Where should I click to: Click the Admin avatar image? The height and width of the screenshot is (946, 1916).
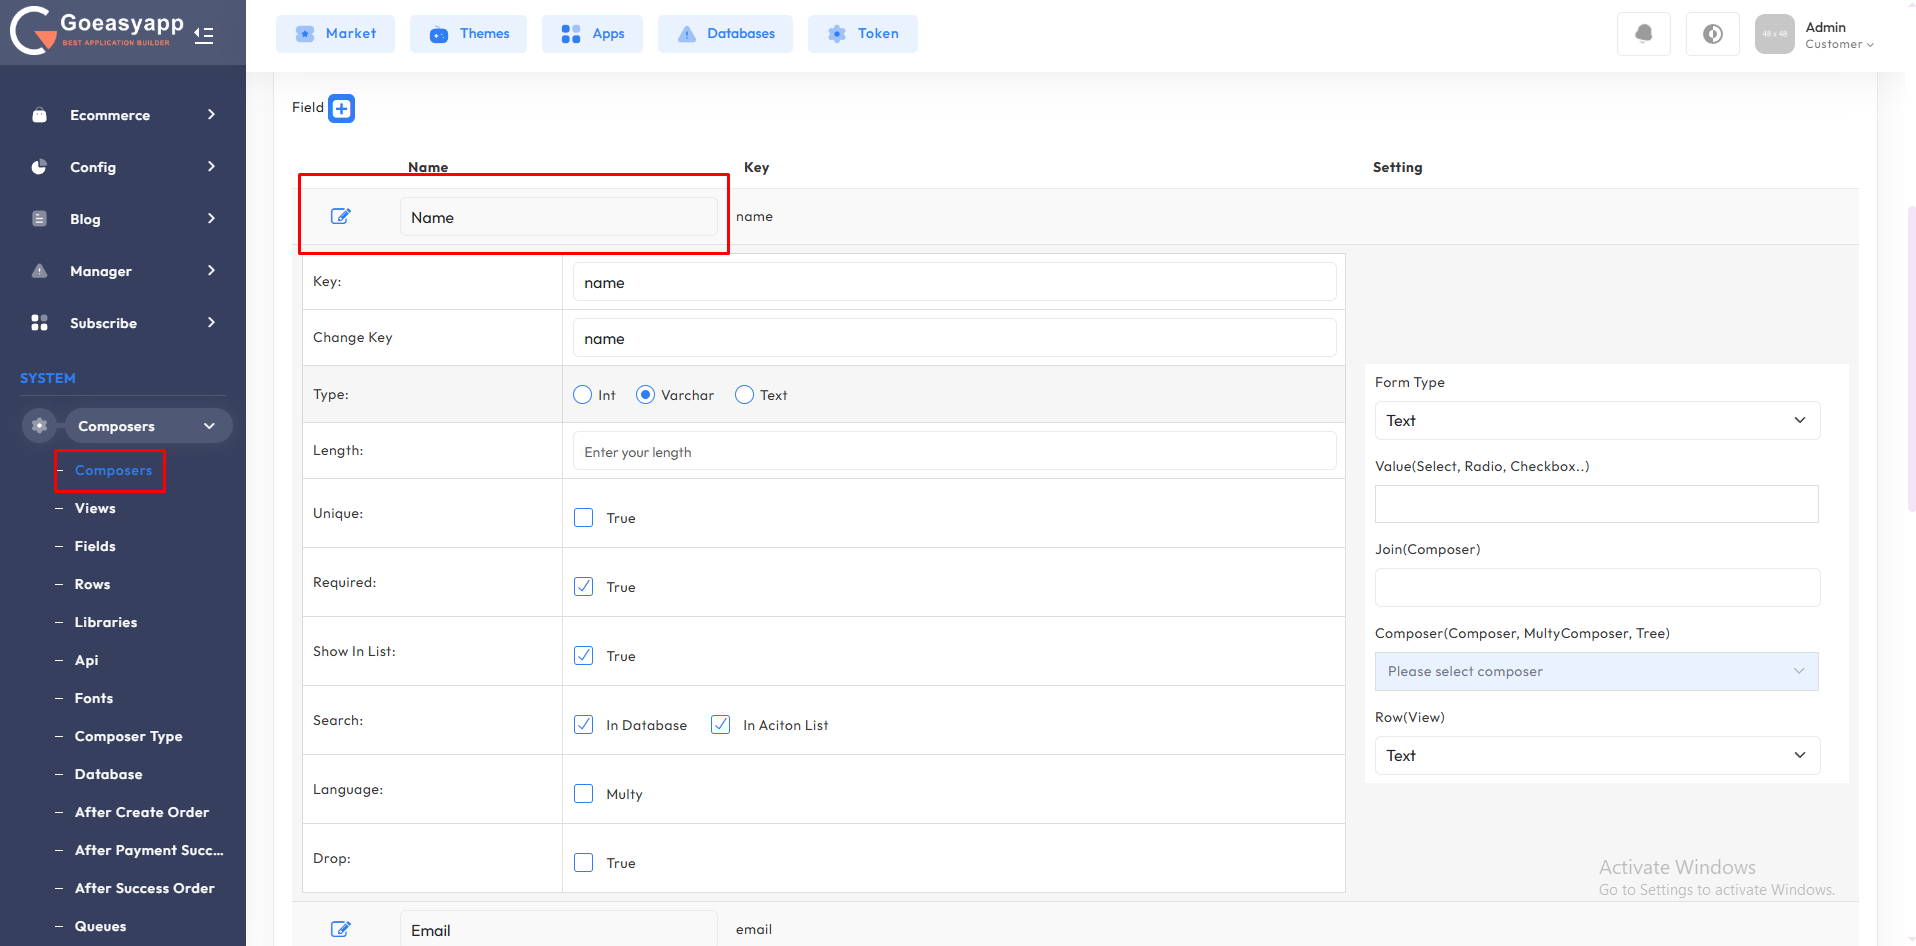(1774, 34)
